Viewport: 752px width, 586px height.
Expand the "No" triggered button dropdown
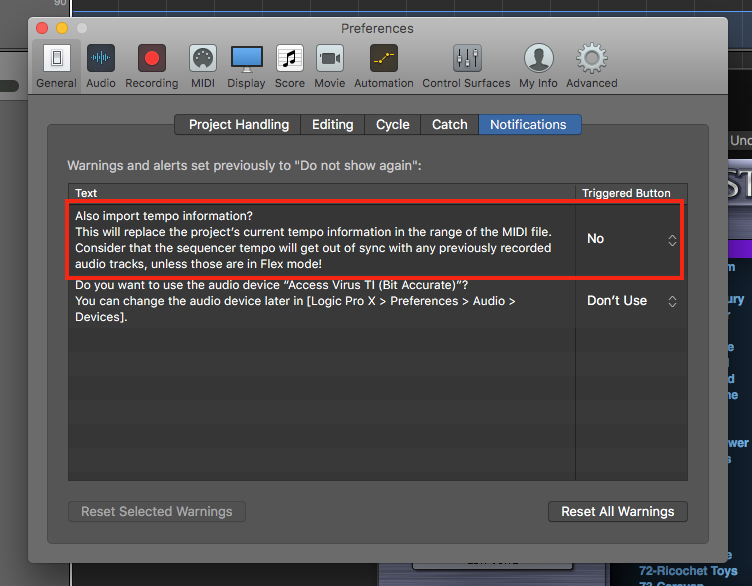(x=631, y=239)
